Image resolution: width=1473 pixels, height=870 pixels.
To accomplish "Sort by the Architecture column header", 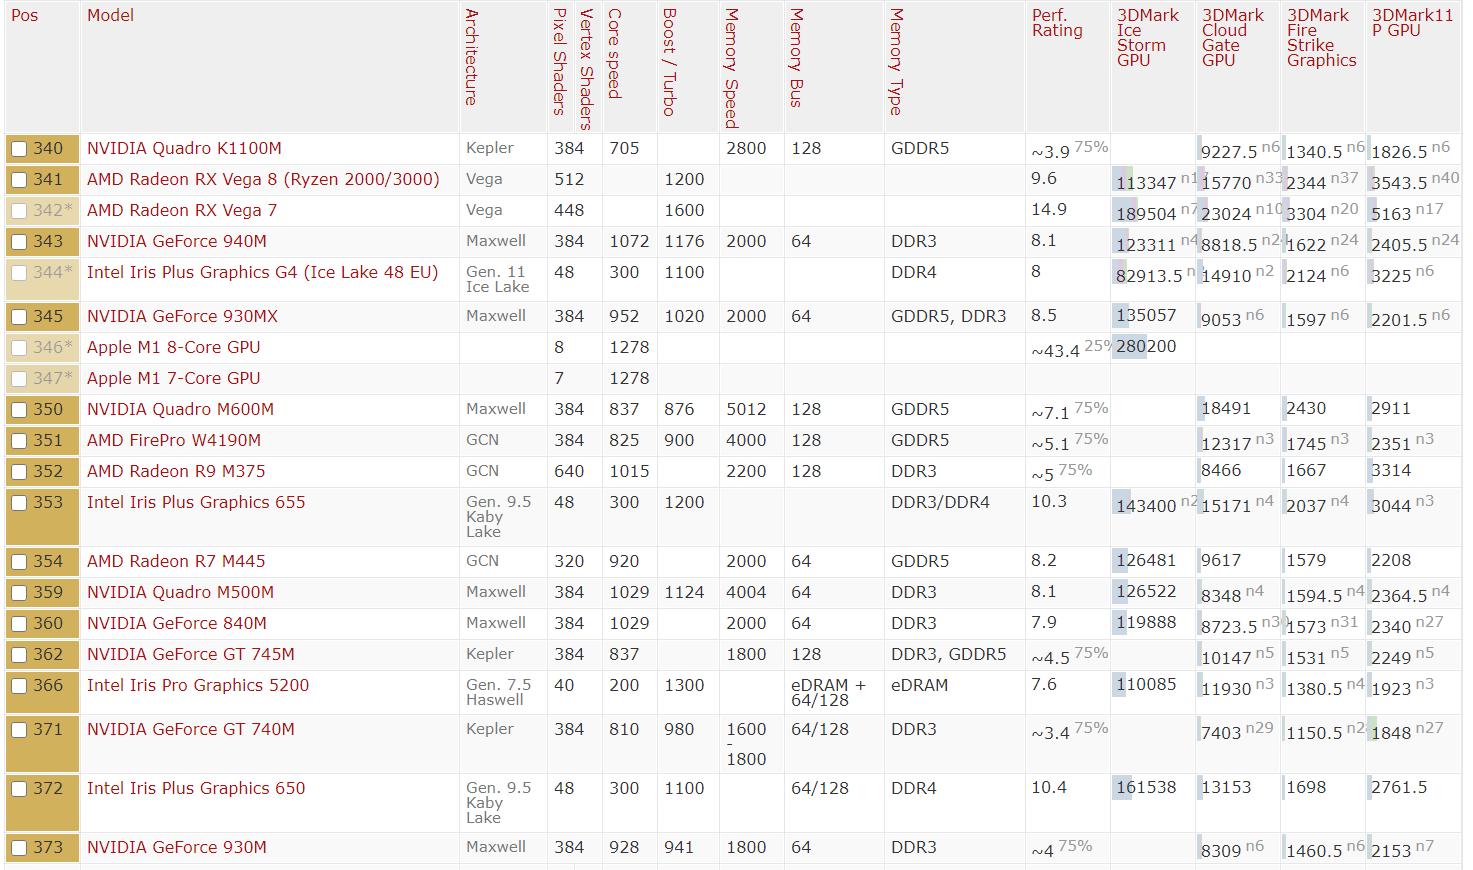I will [x=472, y=57].
